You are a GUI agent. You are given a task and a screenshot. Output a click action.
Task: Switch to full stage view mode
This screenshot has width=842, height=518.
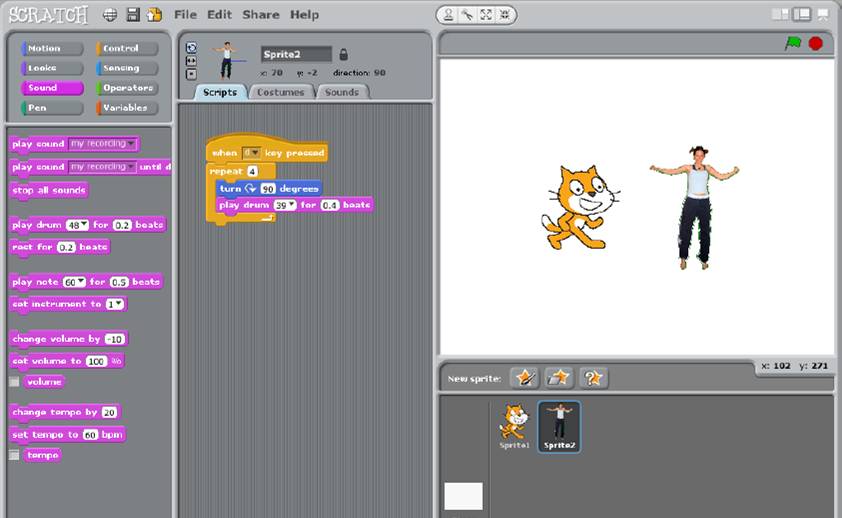pyautogui.click(x=802, y=14)
